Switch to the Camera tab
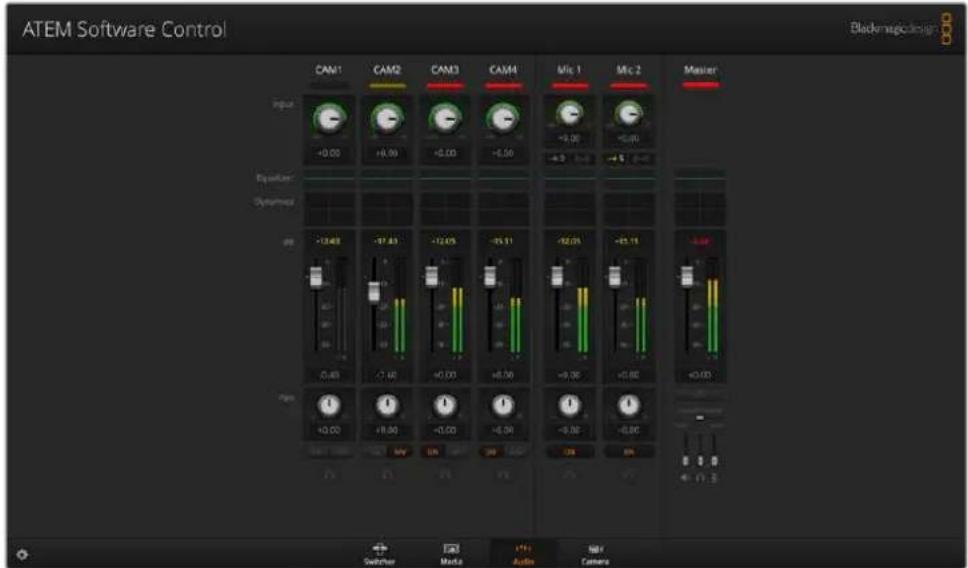Viewport: 968px width, 568px height. [x=595, y=554]
